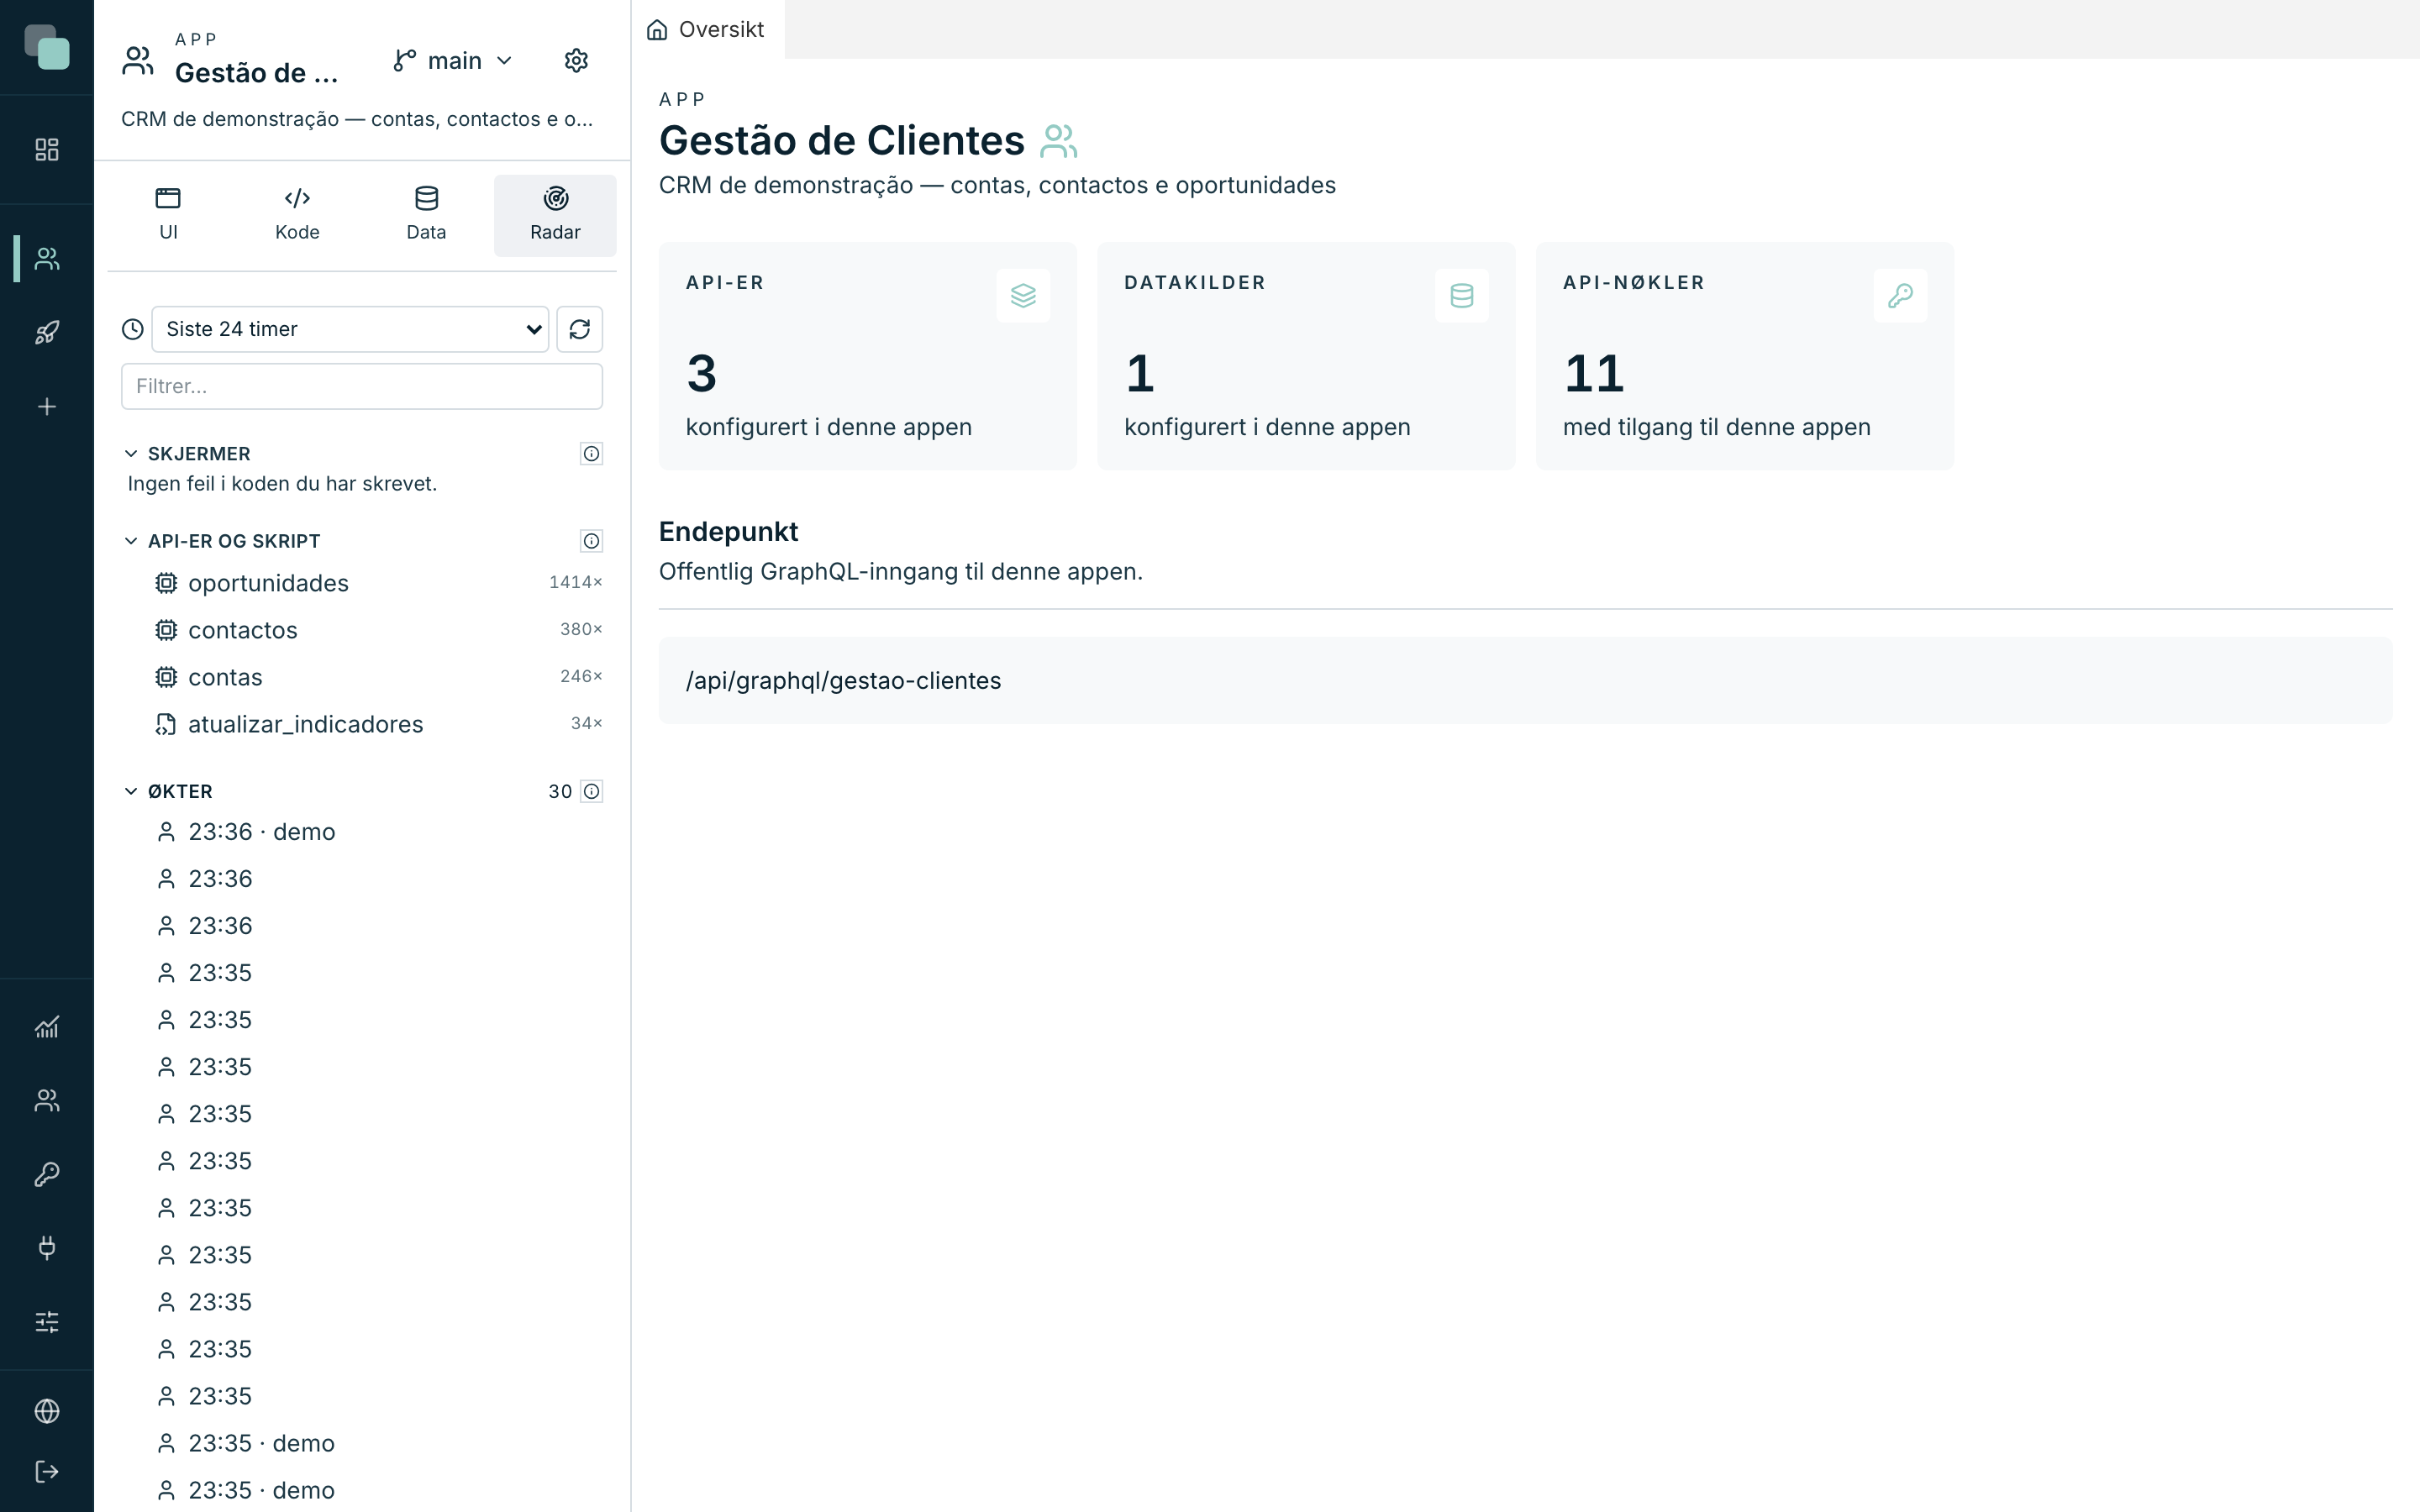Image resolution: width=2420 pixels, height=1512 pixels.
Task: Select the Radar tab
Action: (x=555, y=215)
